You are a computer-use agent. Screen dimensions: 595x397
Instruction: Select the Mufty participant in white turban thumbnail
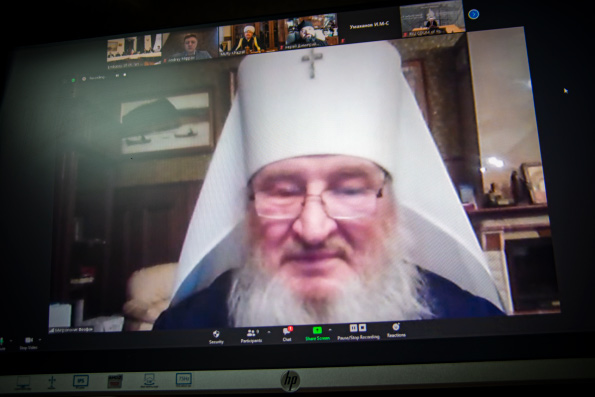pos(249,39)
